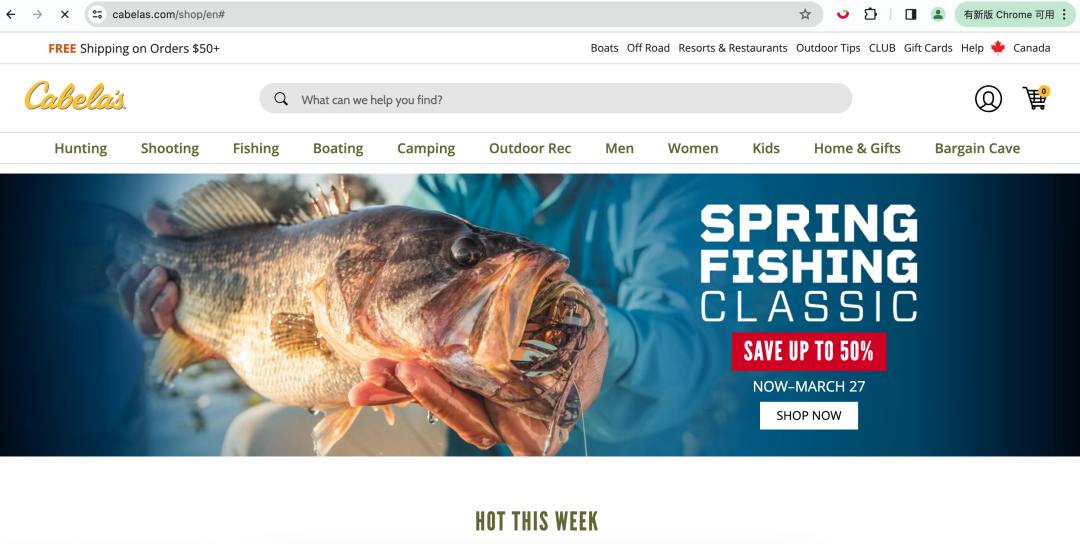Open Chrome extensions puzzle icon
The height and width of the screenshot is (544, 1080).
[871, 14]
